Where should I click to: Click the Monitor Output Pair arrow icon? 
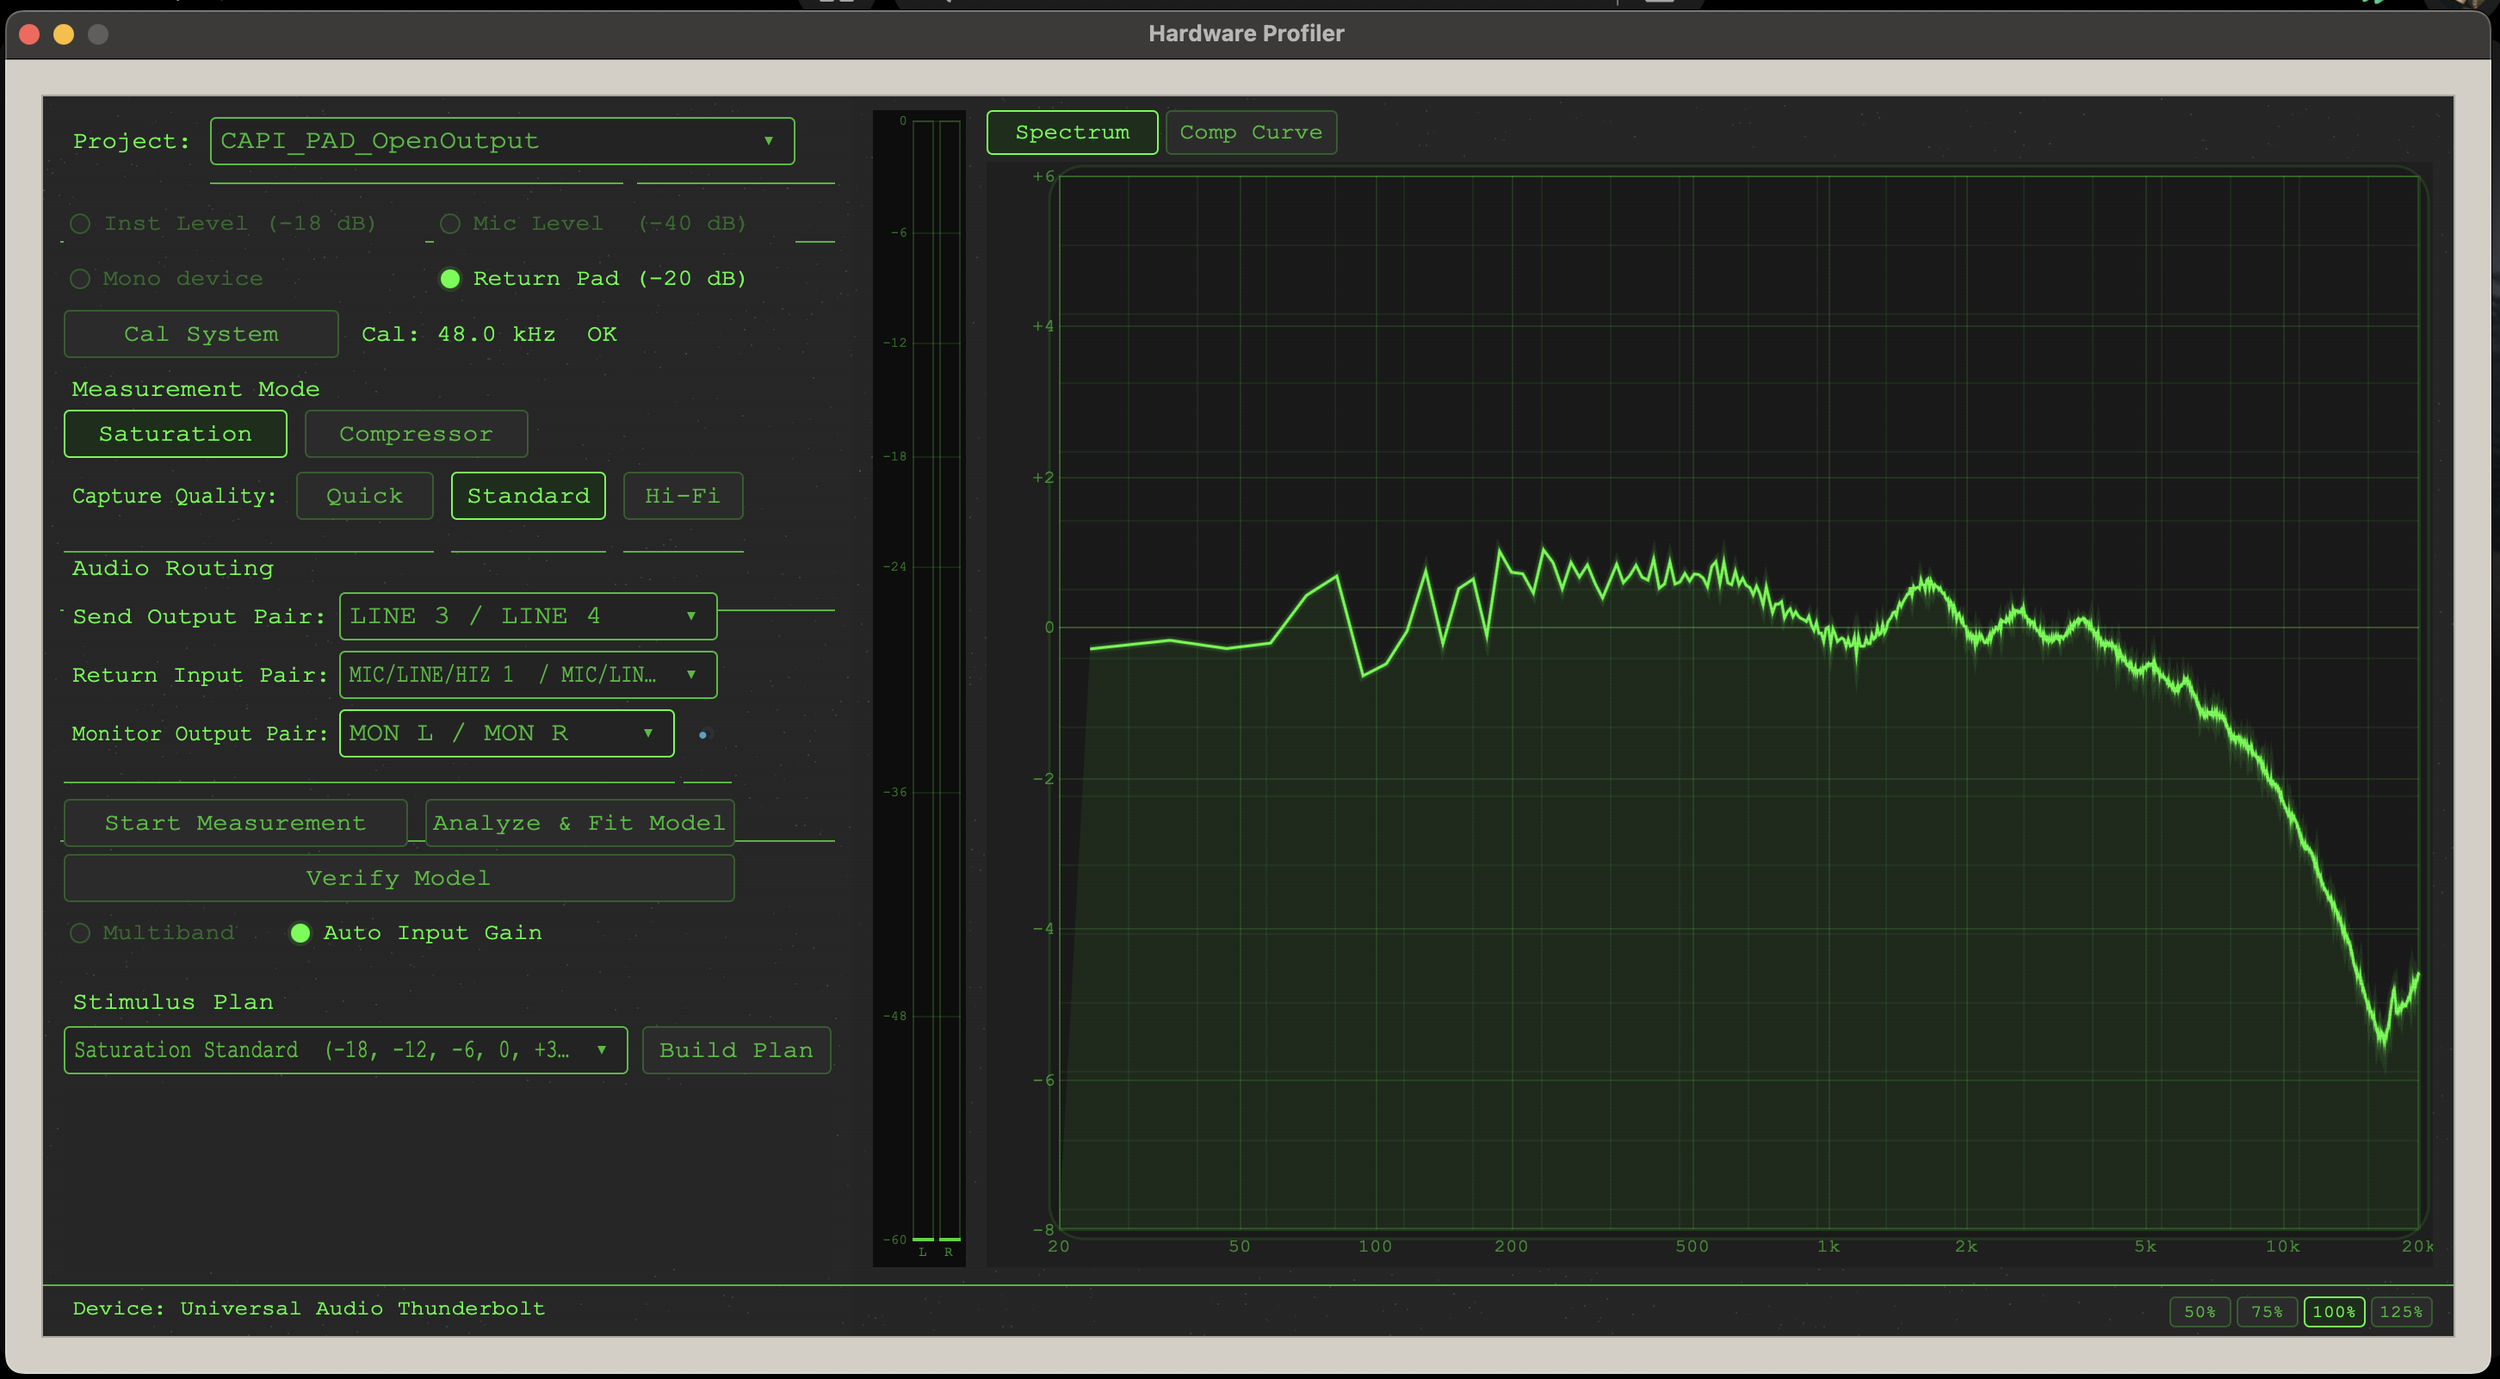(648, 733)
